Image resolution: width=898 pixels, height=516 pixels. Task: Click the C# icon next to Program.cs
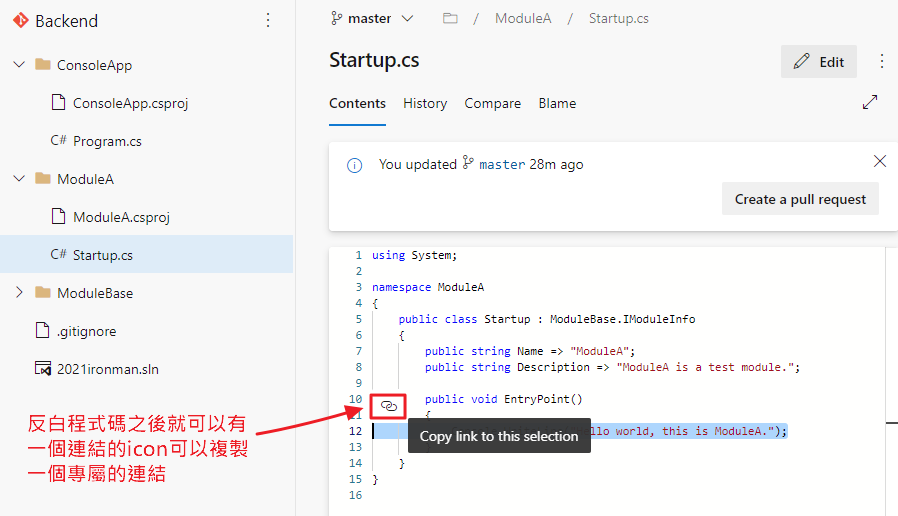(58, 141)
